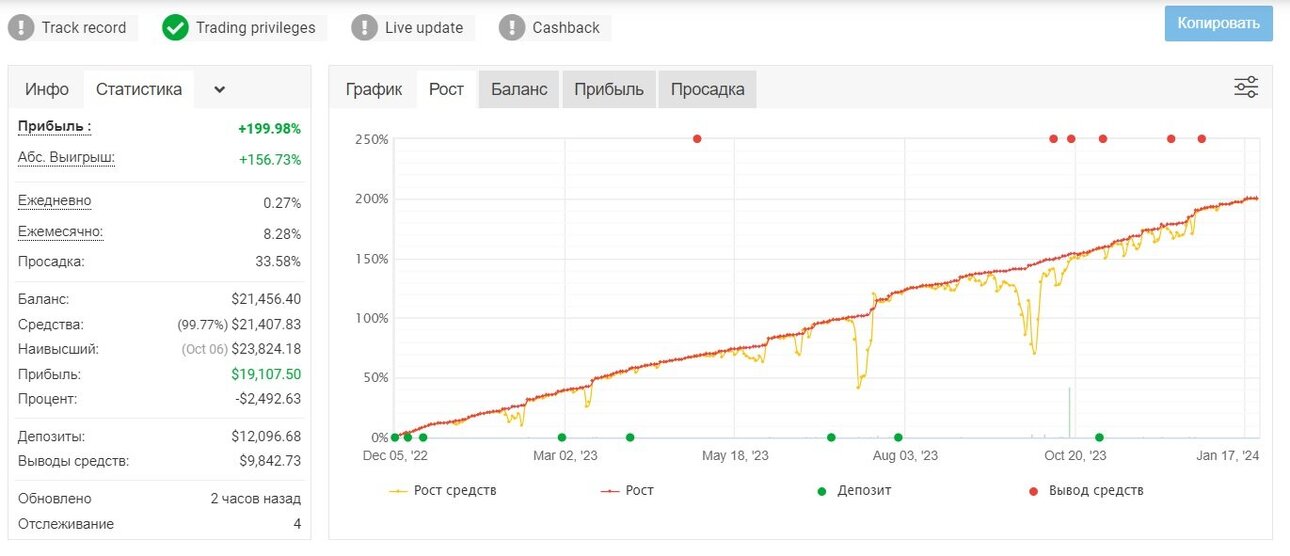
Task: Click the 250% axis label
Action: click(x=372, y=139)
